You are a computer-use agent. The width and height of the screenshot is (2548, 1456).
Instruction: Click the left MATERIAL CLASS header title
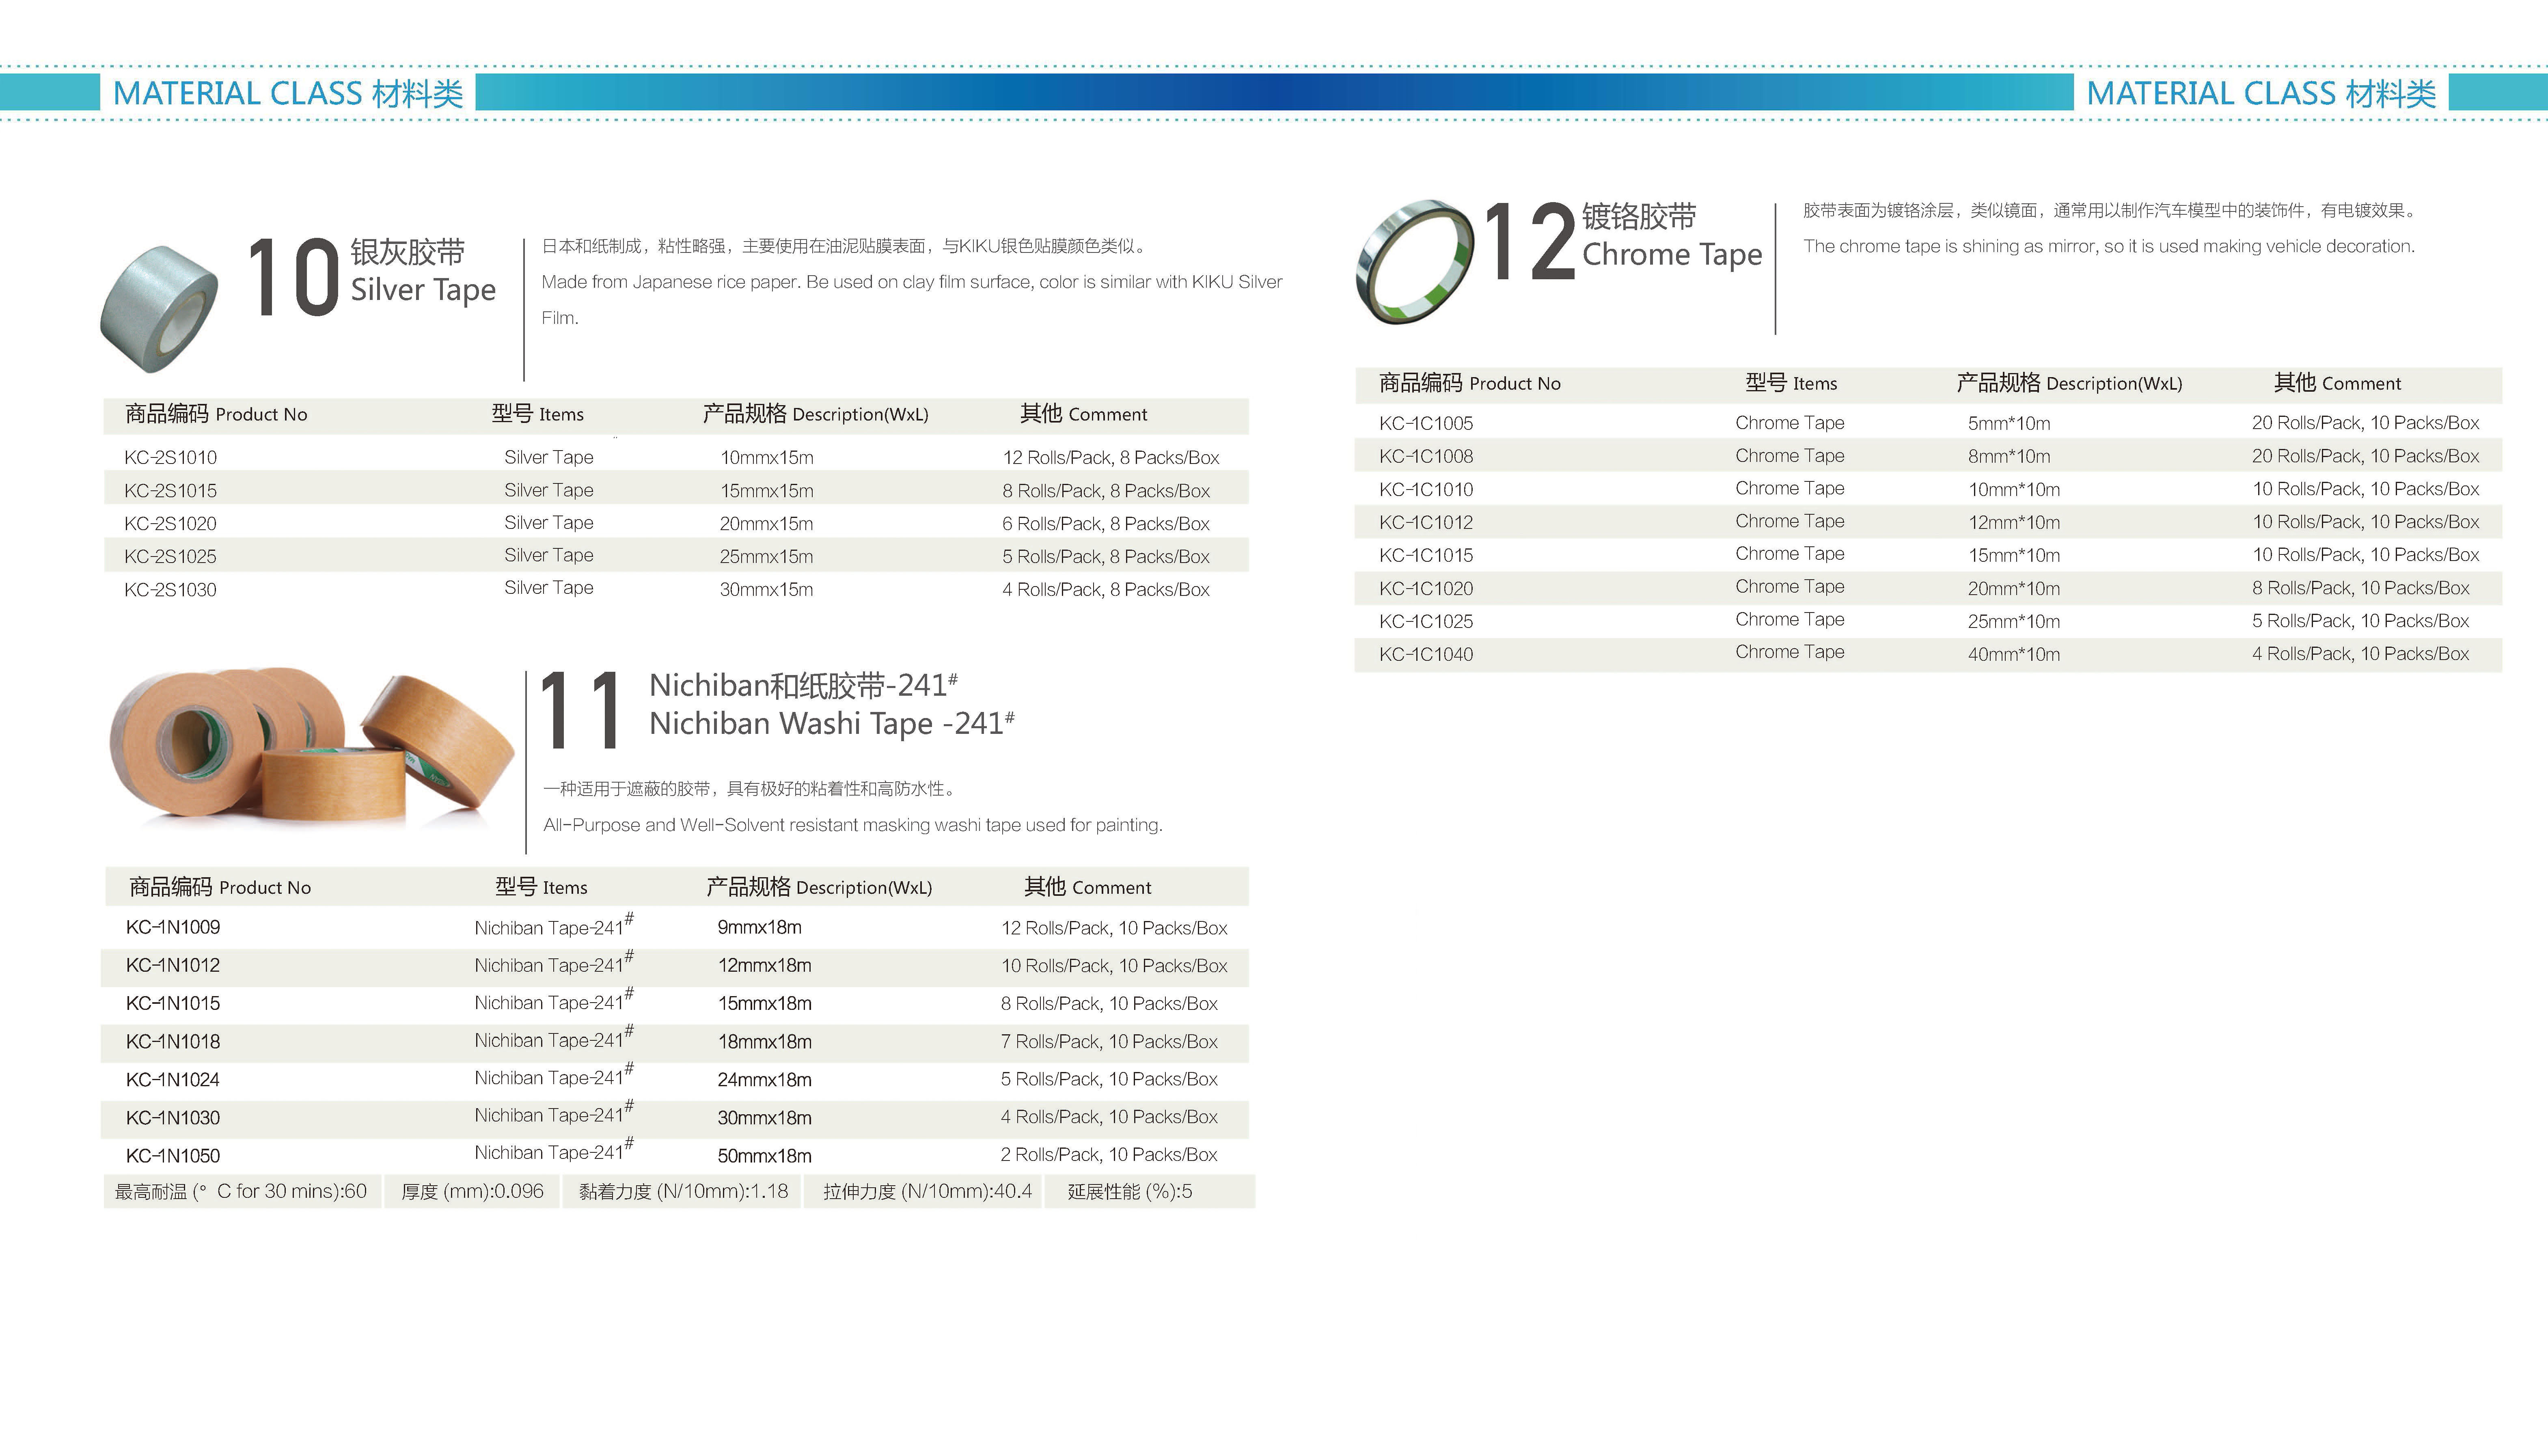point(288,93)
